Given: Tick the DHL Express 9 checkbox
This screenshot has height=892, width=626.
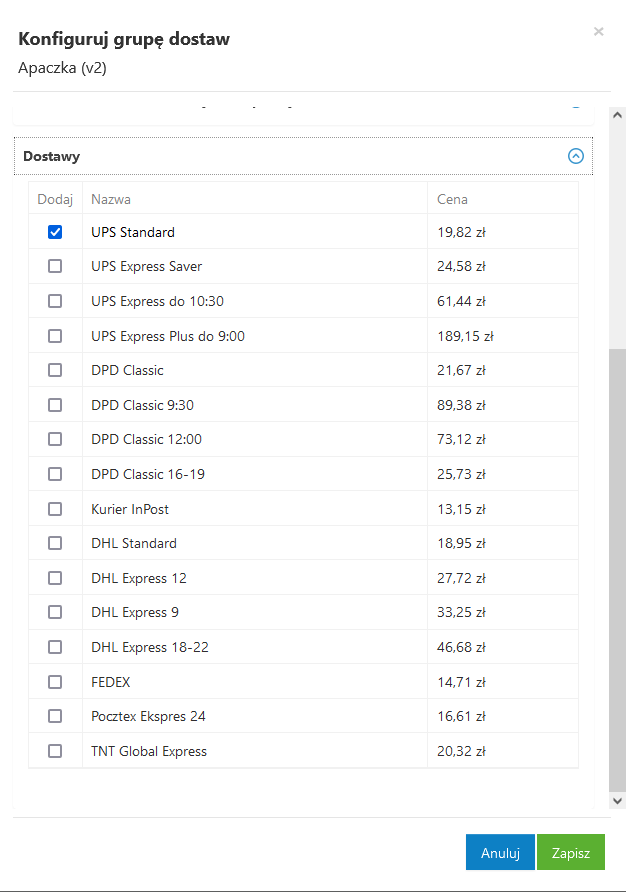Looking at the screenshot, I should tap(55, 612).
